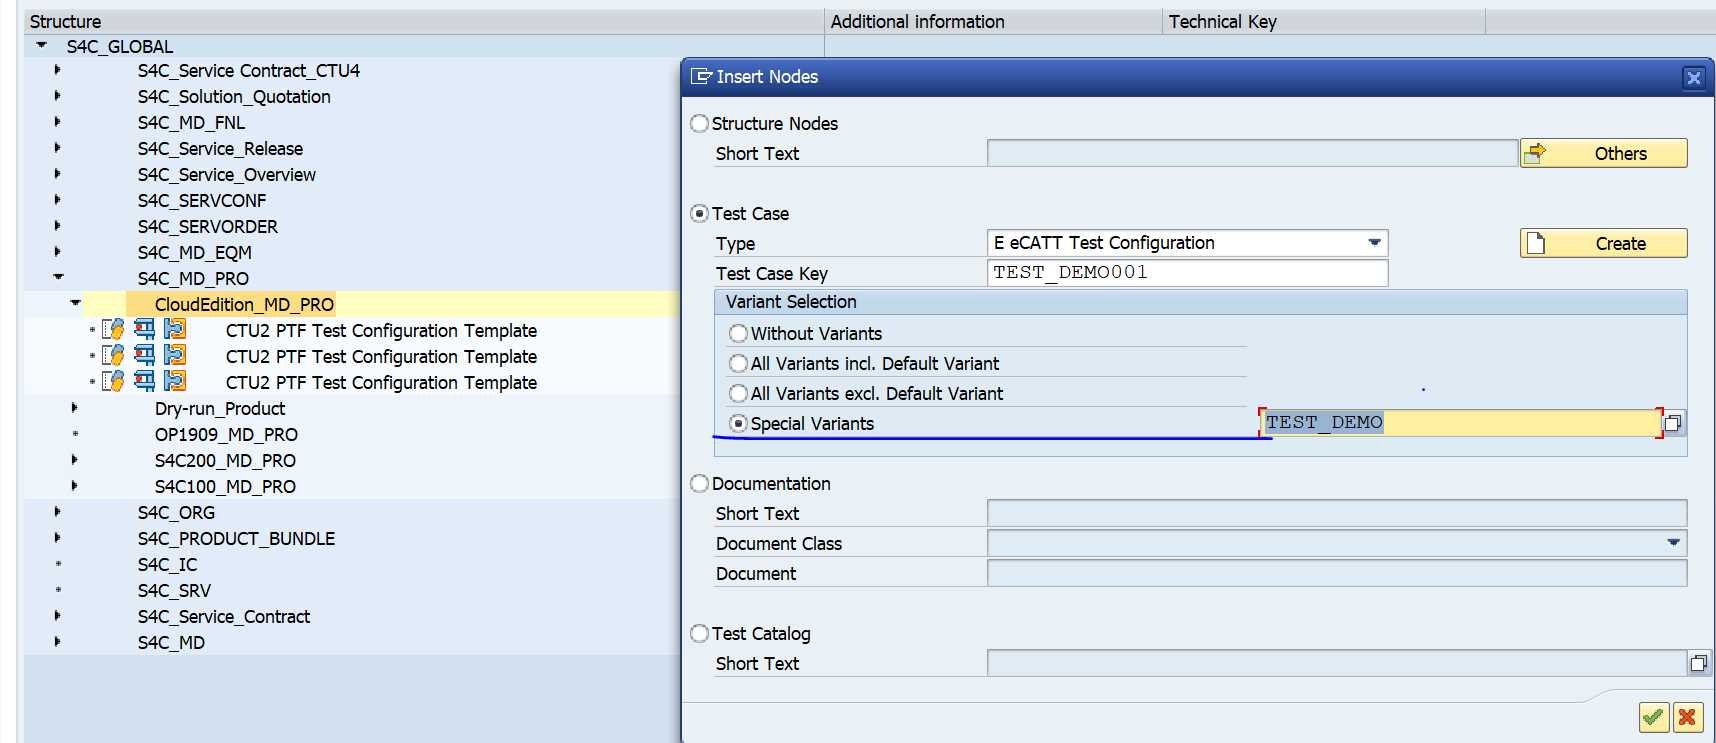This screenshot has height=743, width=1716.
Task: Open value help for Special Variants field
Action: (1673, 423)
